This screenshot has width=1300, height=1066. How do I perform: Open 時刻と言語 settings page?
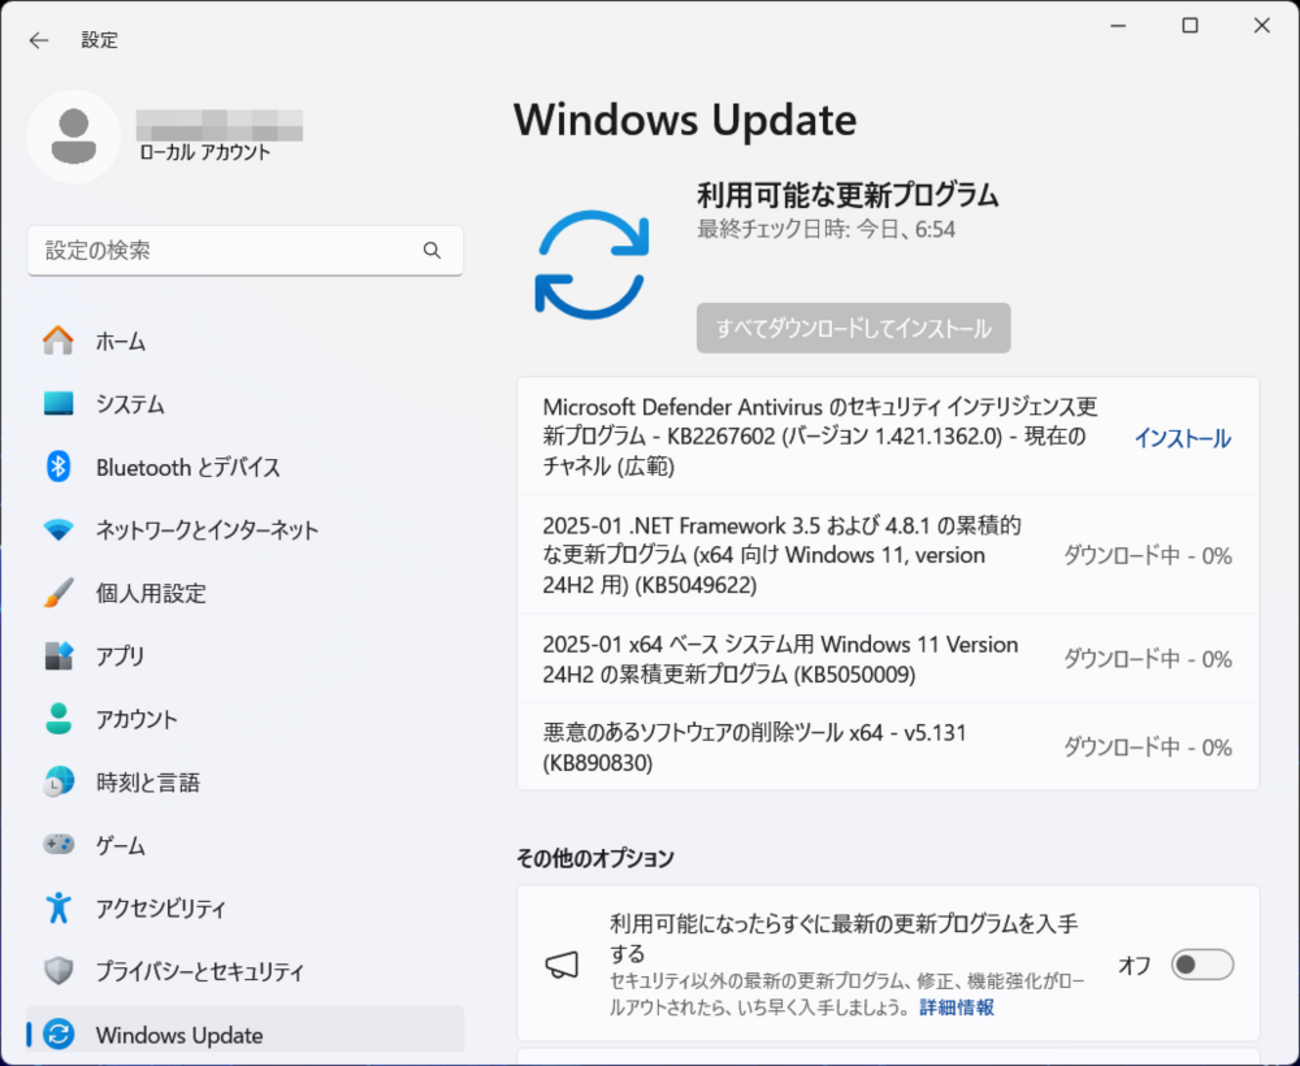coord(245,782)
